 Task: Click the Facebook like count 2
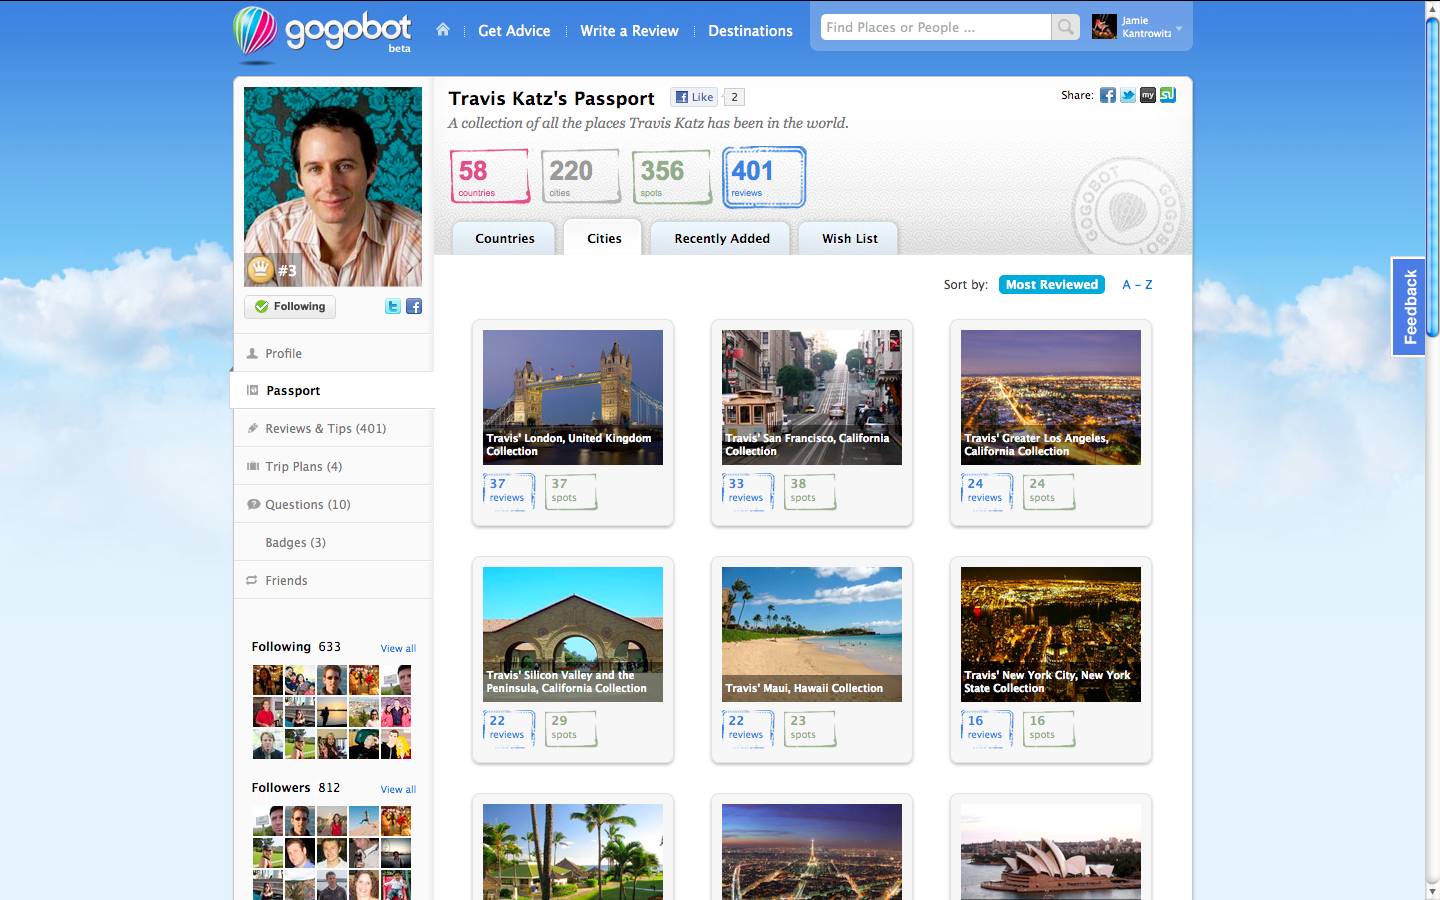point(734,97)
